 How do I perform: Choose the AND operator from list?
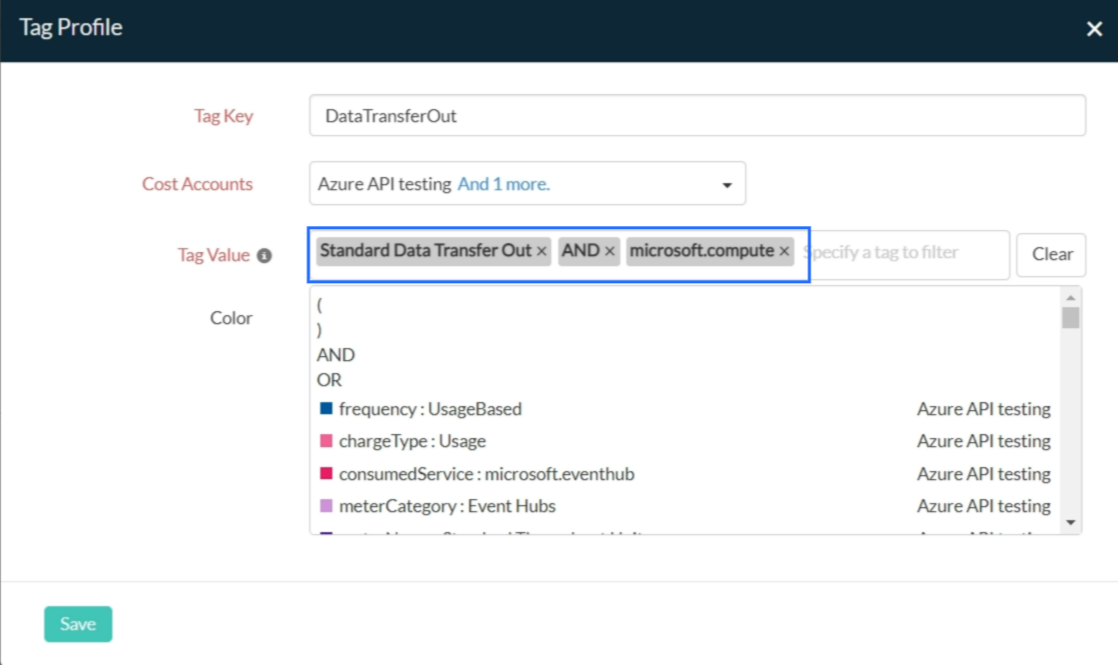coord(336,355)
